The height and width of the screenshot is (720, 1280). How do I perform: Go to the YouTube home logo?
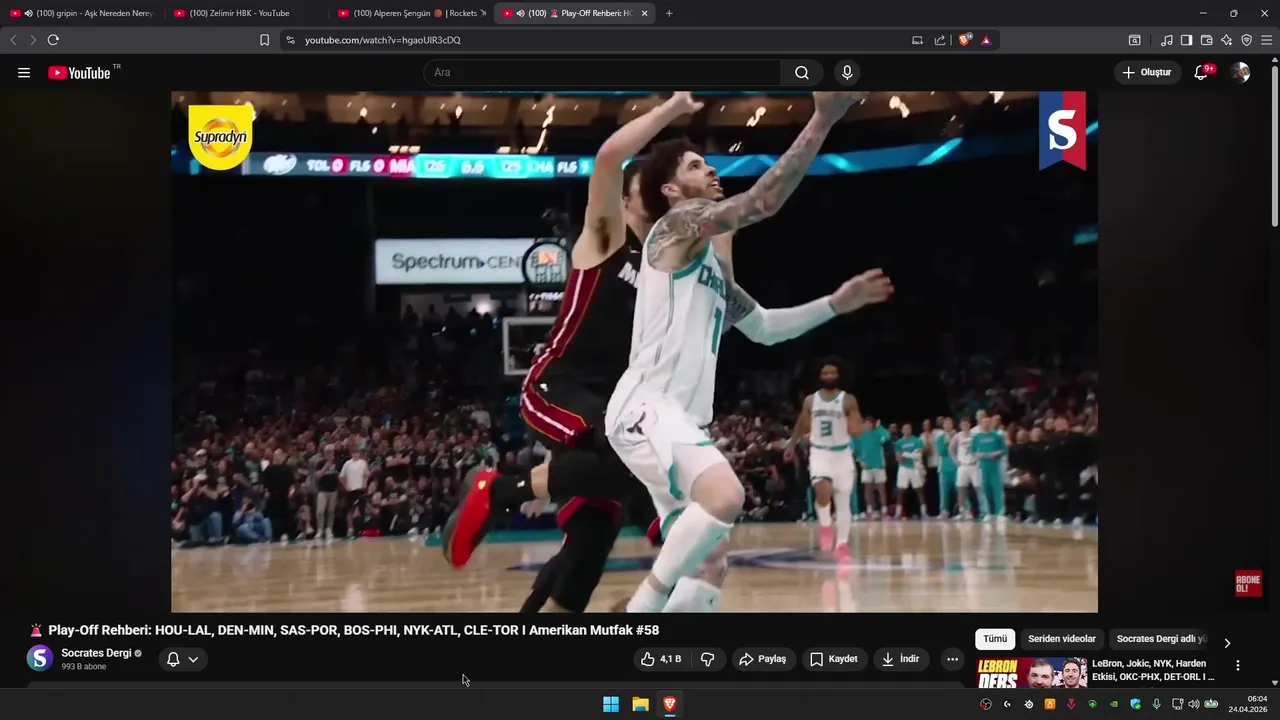pyautogui.click(x=79, y=73)
